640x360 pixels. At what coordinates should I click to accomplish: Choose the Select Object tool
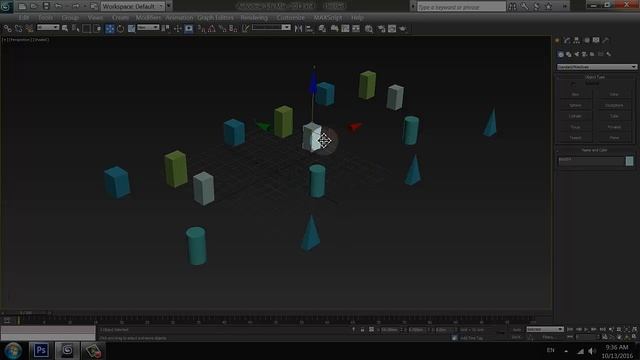[x=65, y=29]
